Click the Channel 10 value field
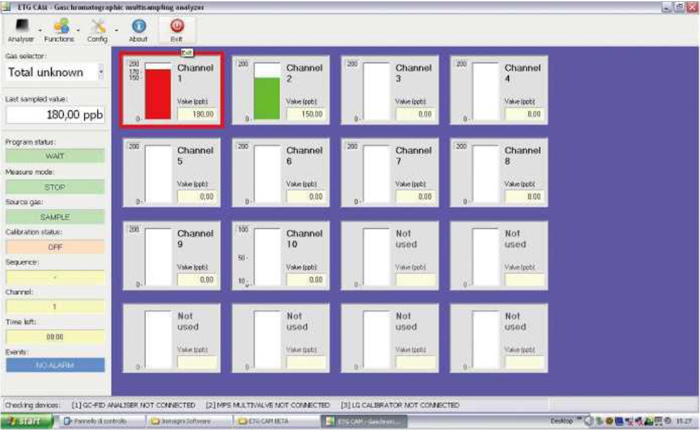 coord(306,280)
